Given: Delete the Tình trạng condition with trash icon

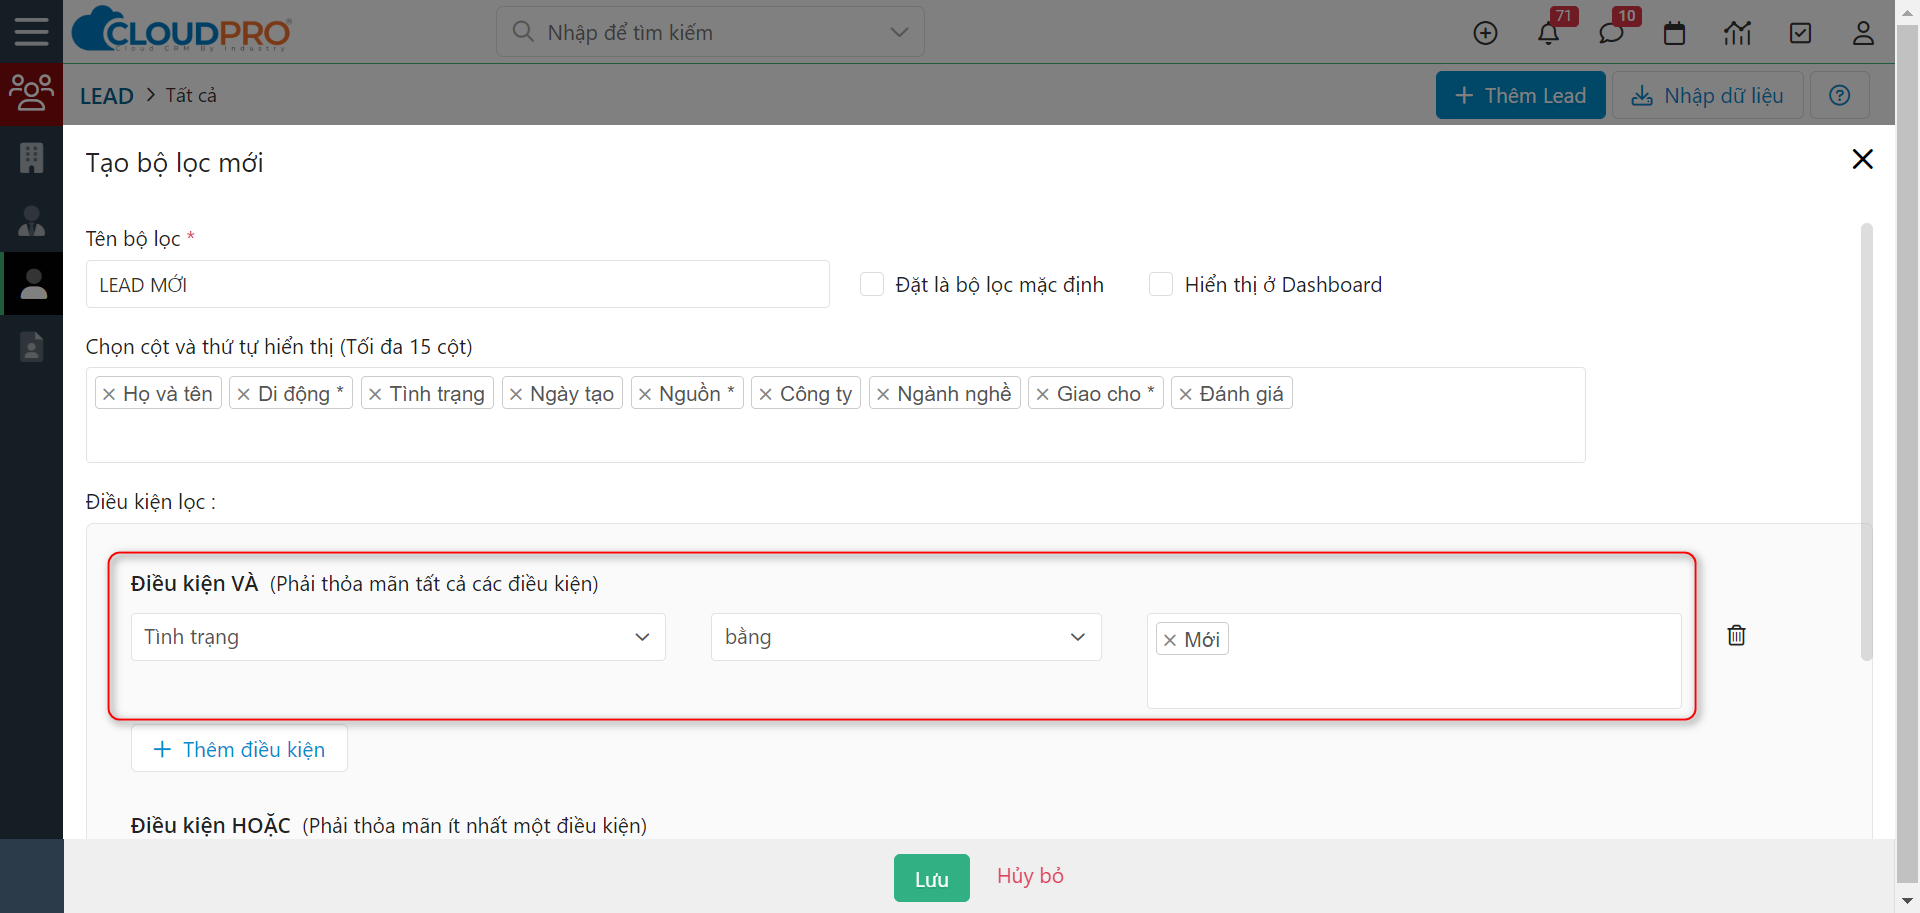Looking at the screenshot, I should 1736,635.
